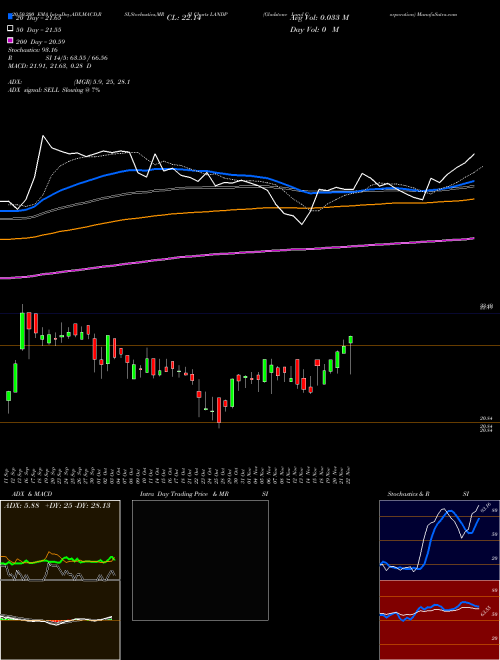Click the 'Intra Day Trading Price & MRSI' title
The image size is (500, 660).
tap(204, 494)
